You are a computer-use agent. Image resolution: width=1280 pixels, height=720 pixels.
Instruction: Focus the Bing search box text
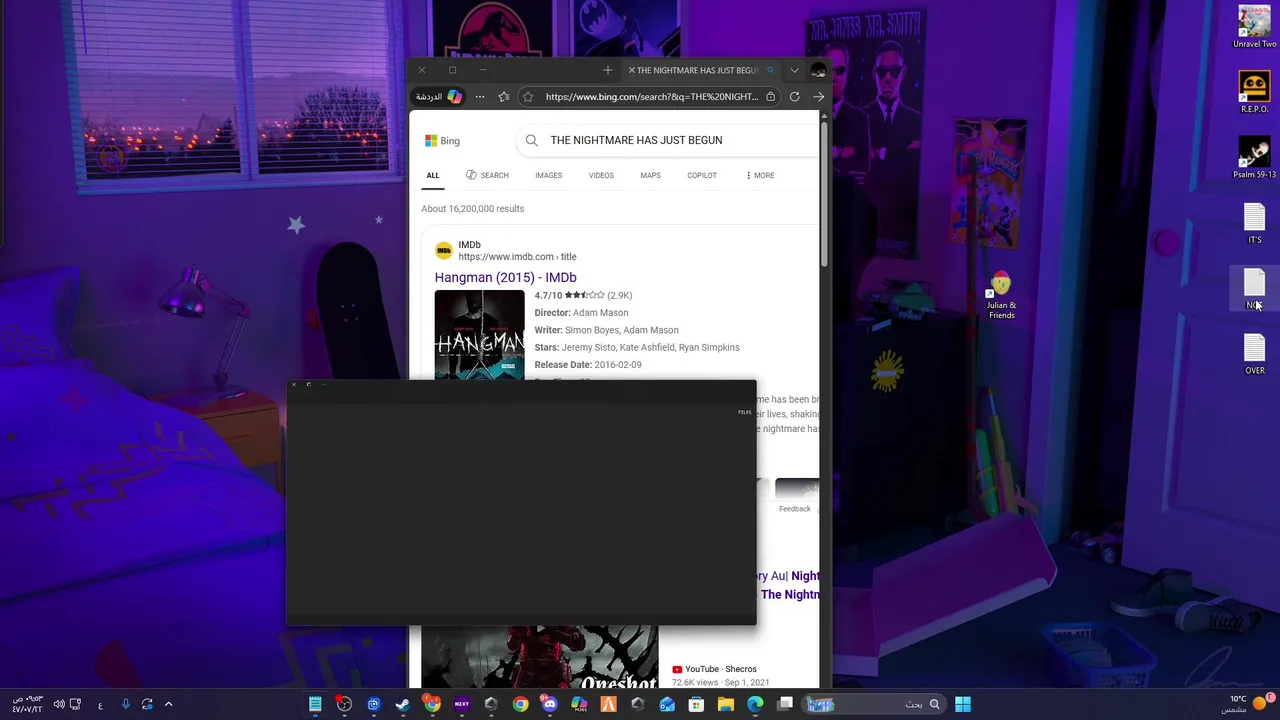pos(636,140)
